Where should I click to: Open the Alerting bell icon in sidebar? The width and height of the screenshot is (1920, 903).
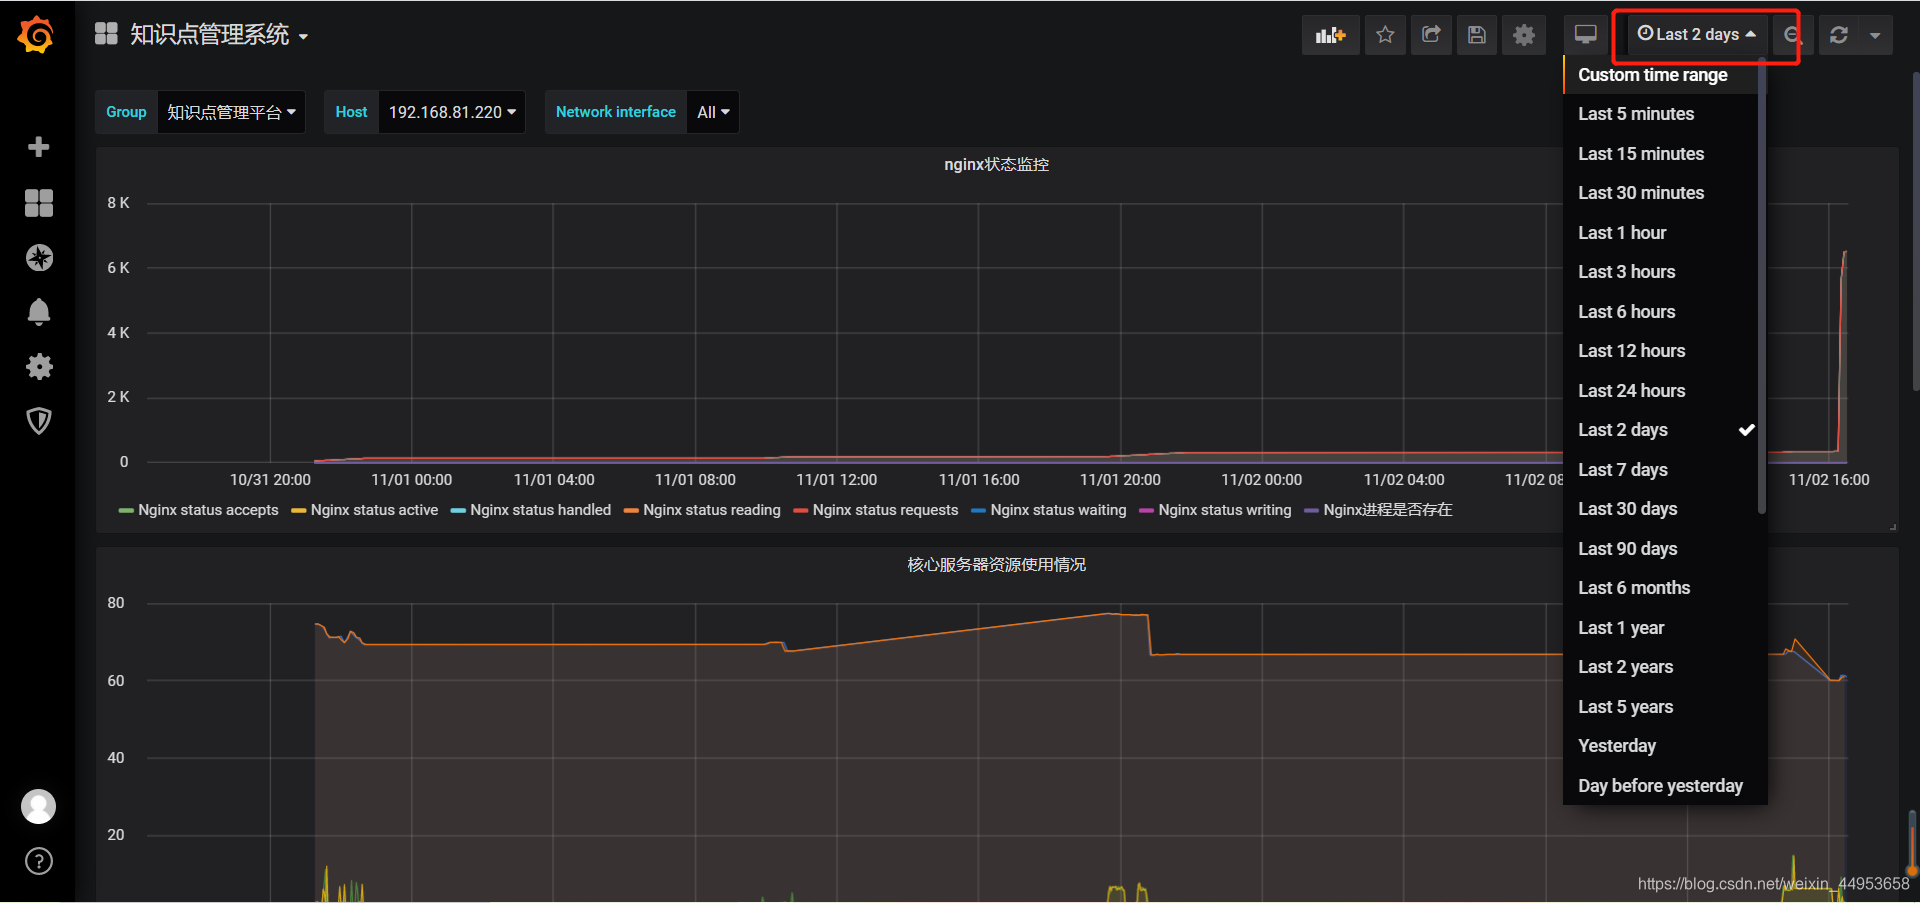(39, 312)
